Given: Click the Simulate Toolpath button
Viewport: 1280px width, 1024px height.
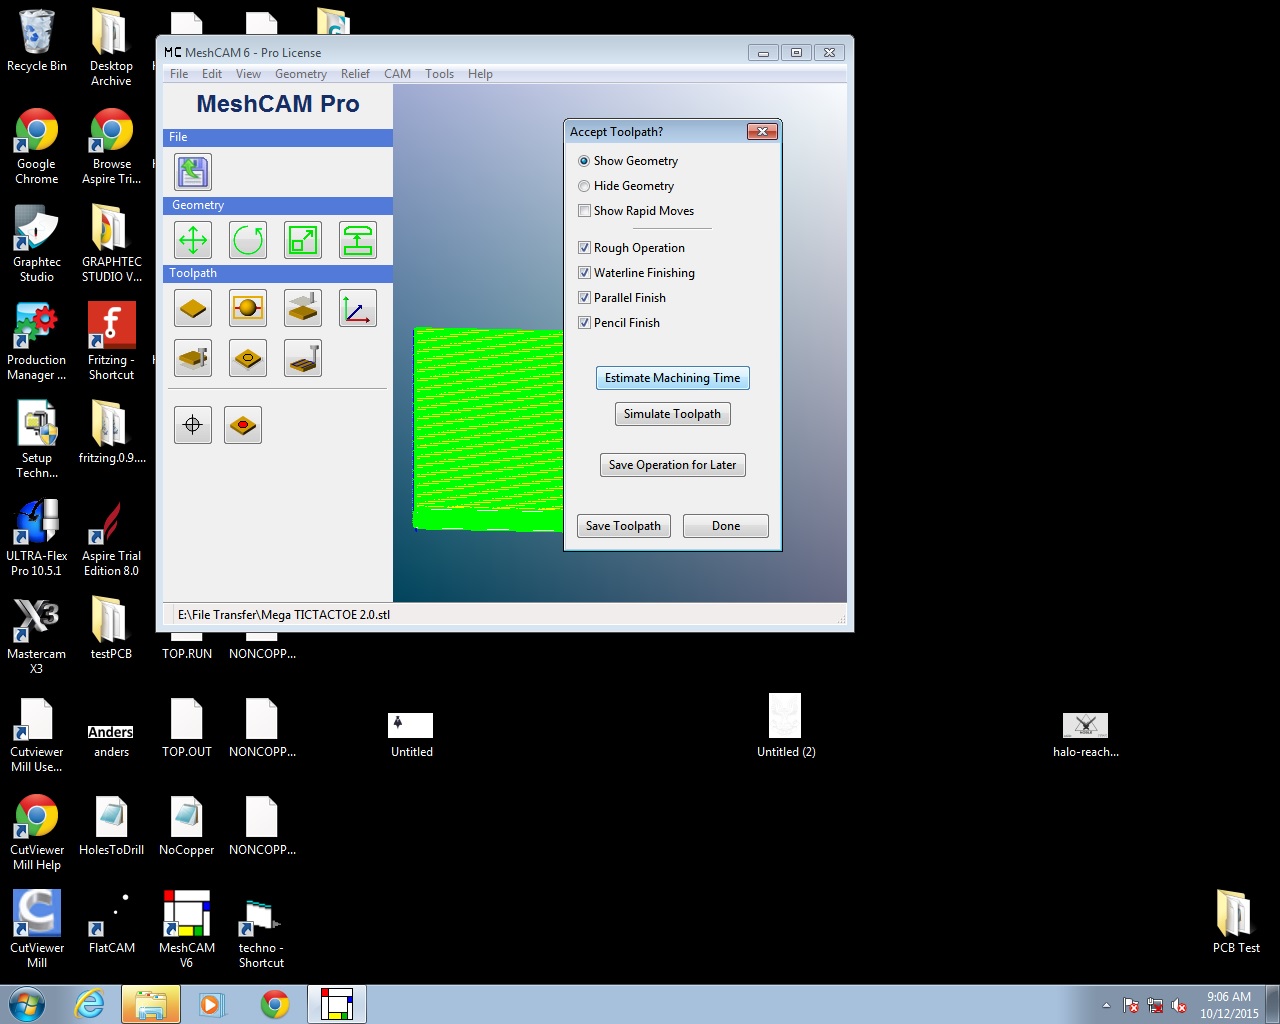Looking at the screenshot, I should coord(672,414).
